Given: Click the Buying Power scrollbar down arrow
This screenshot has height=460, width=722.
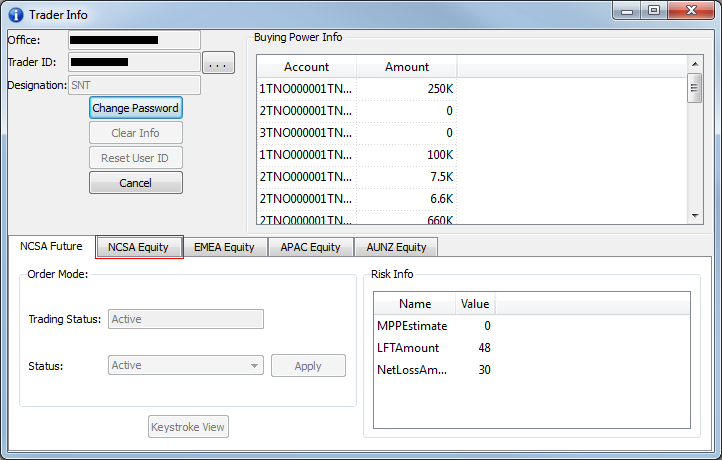Looking at the screenshot, I should [694, 215].
